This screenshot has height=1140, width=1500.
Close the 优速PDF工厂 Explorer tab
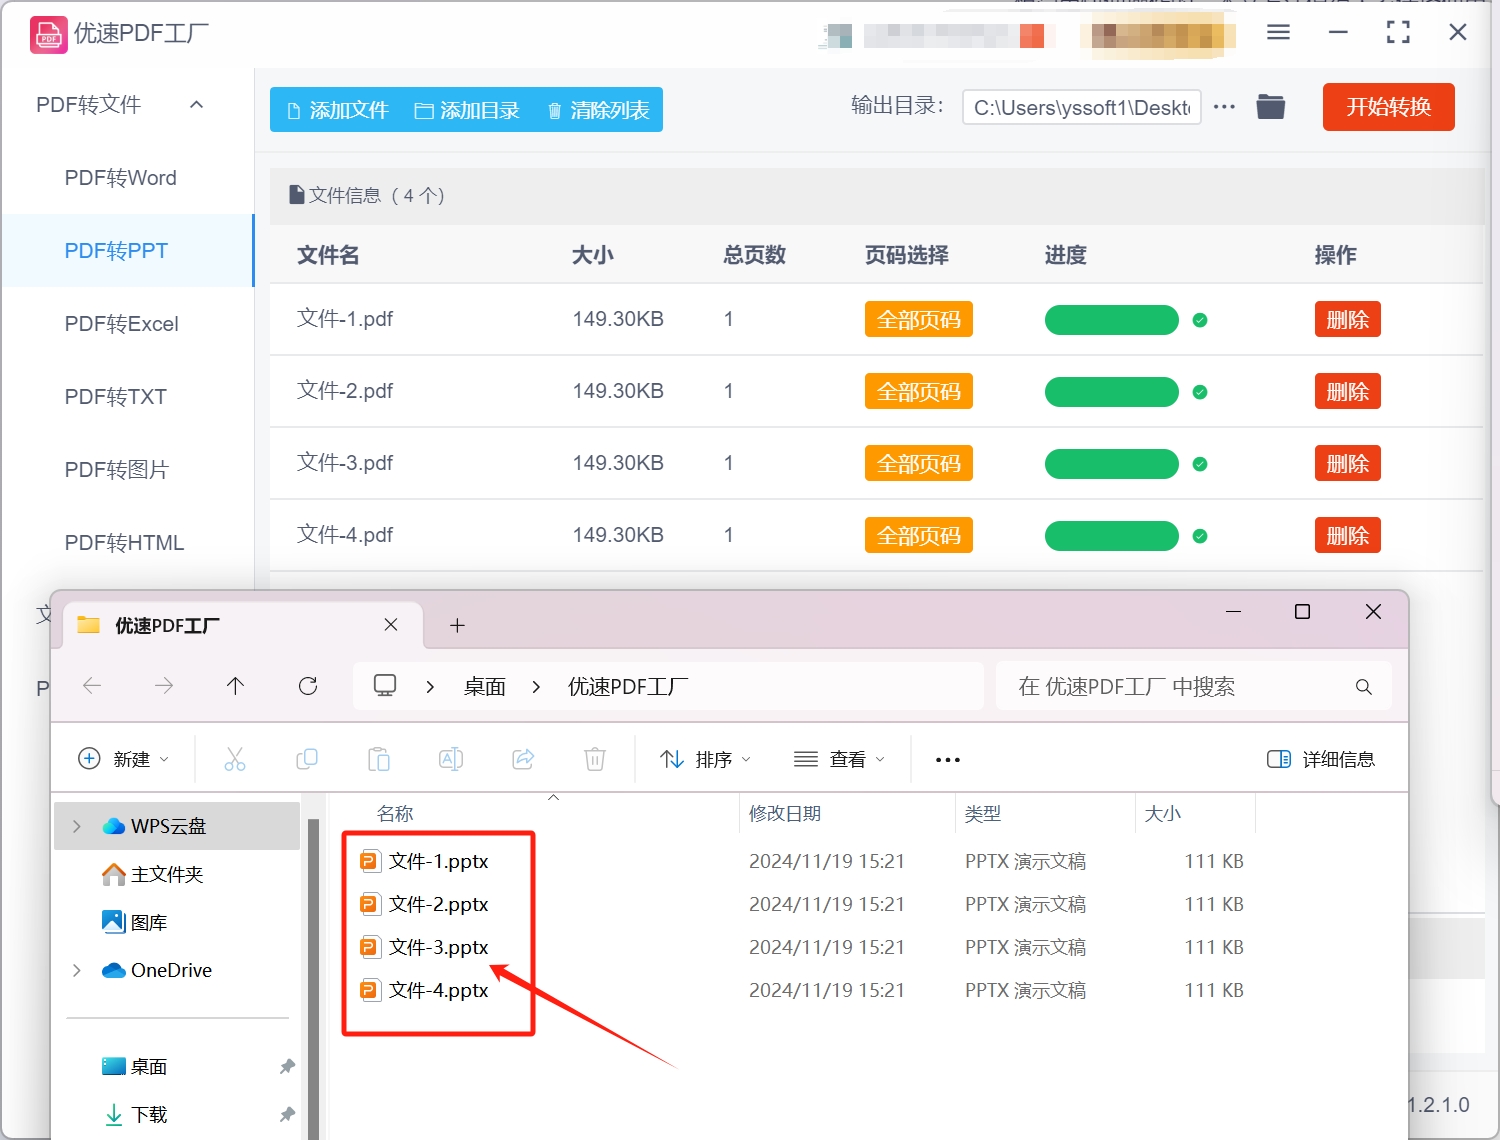391,625
